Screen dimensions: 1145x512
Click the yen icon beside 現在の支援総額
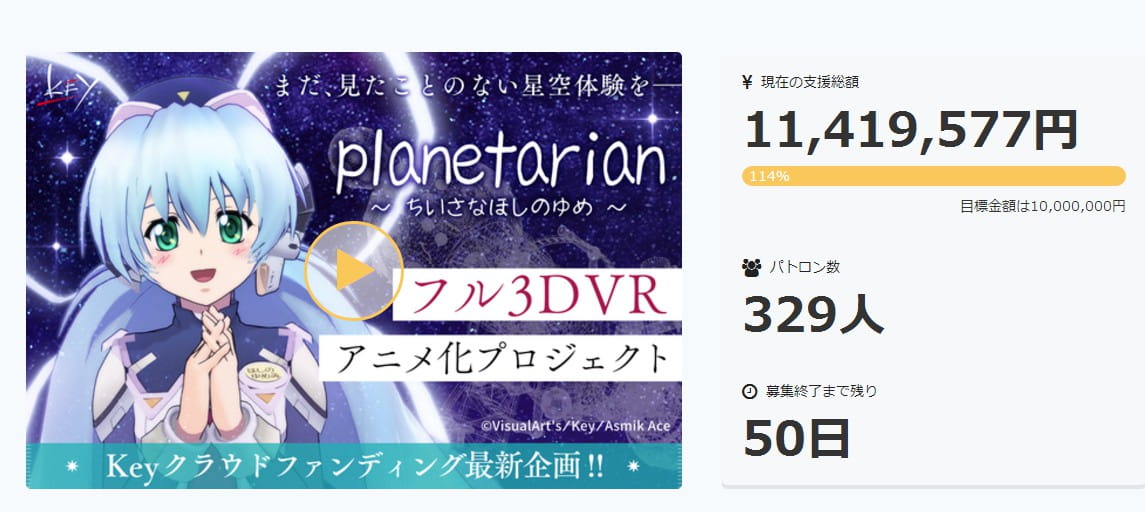tap(747, 82)
